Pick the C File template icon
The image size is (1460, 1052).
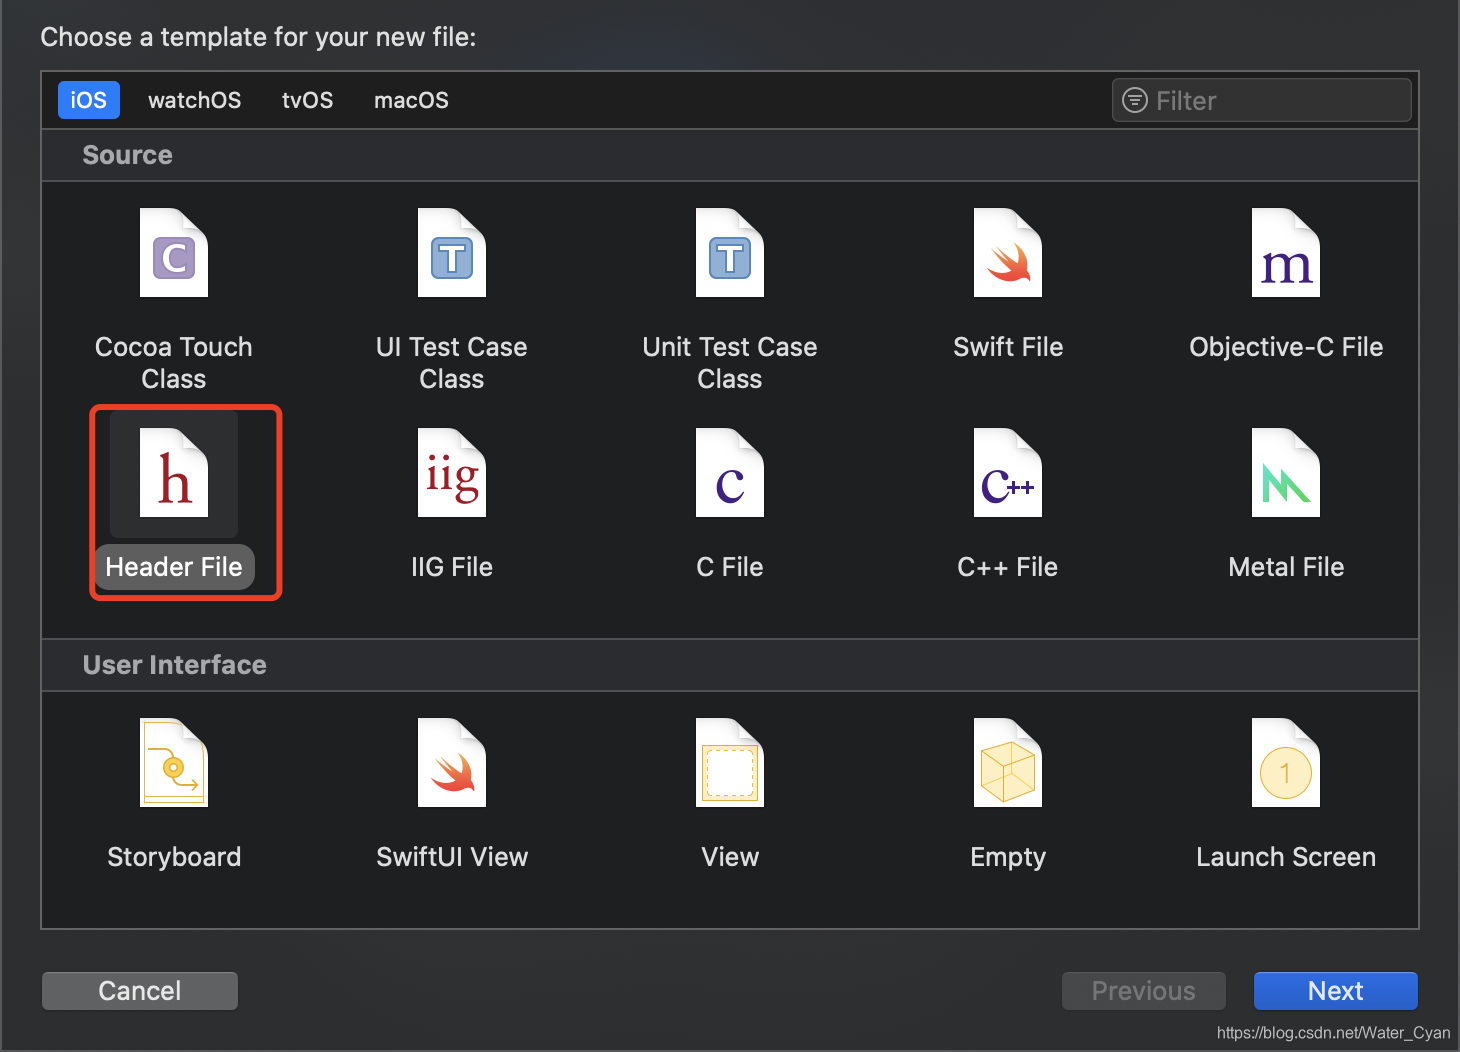(730, 473)
